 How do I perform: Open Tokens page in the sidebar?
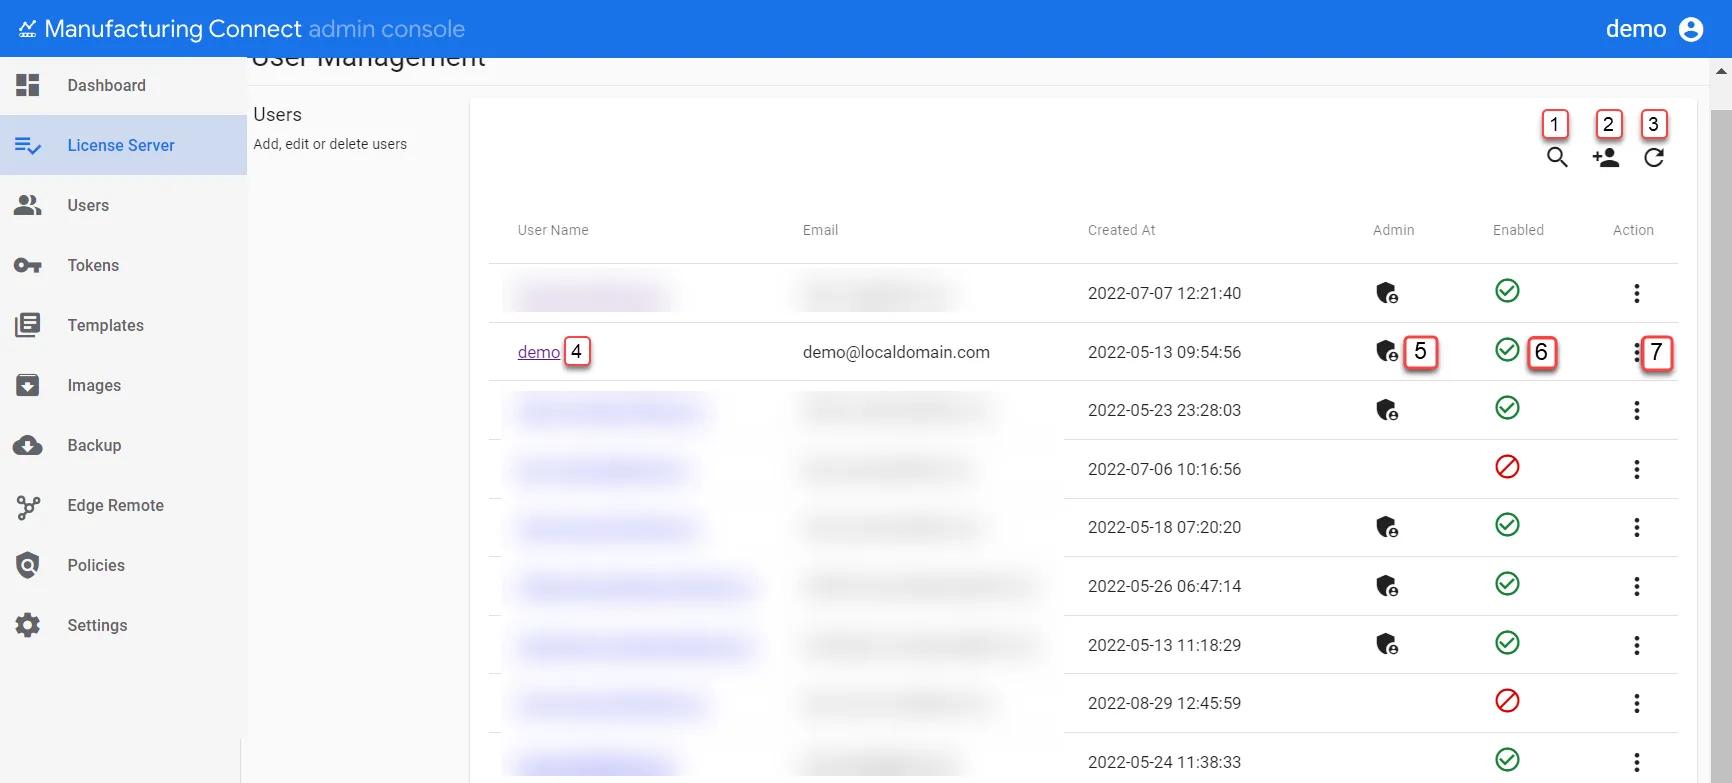coord(123,265)
